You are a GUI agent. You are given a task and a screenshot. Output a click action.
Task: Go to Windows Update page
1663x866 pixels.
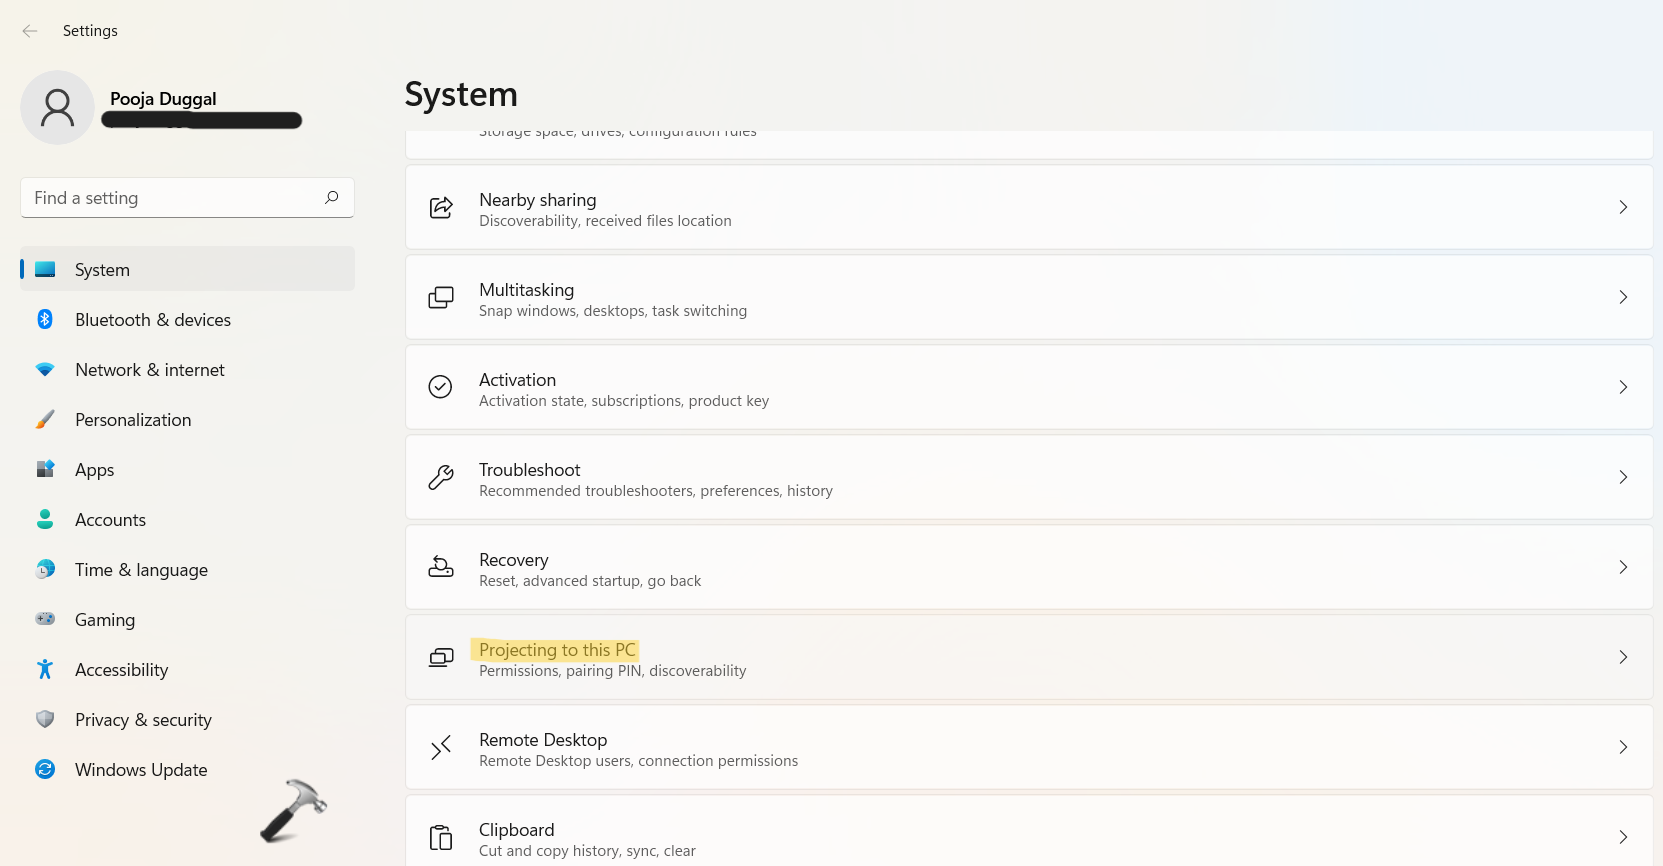(141, 770)
